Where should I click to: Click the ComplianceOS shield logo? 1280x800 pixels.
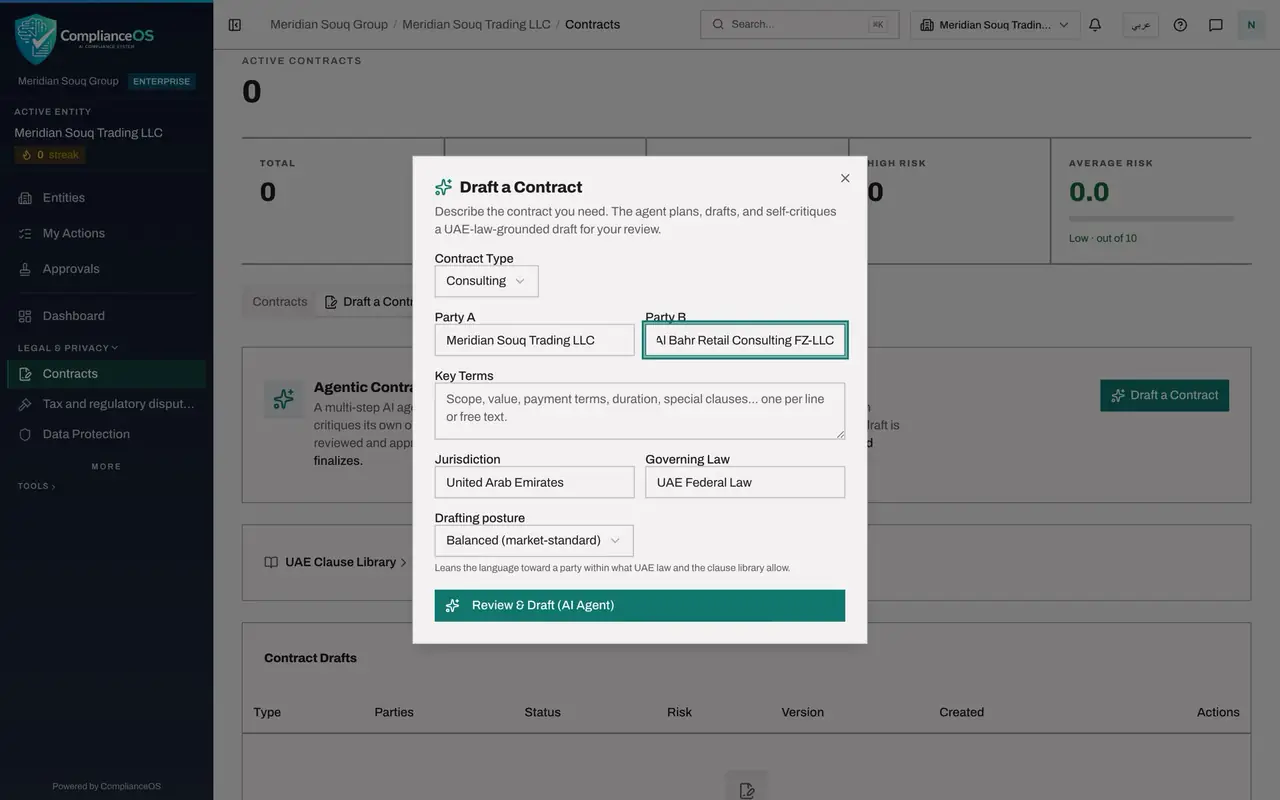35,39
